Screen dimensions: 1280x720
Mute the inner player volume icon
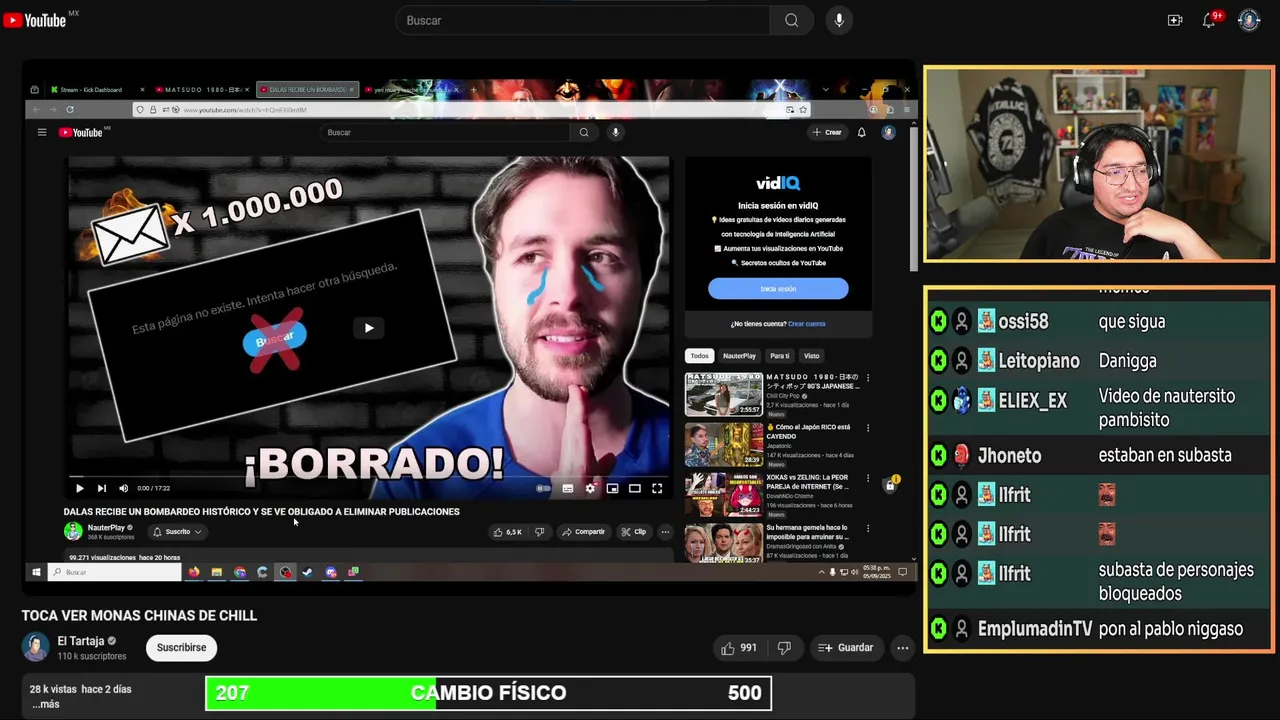[123, 488]
